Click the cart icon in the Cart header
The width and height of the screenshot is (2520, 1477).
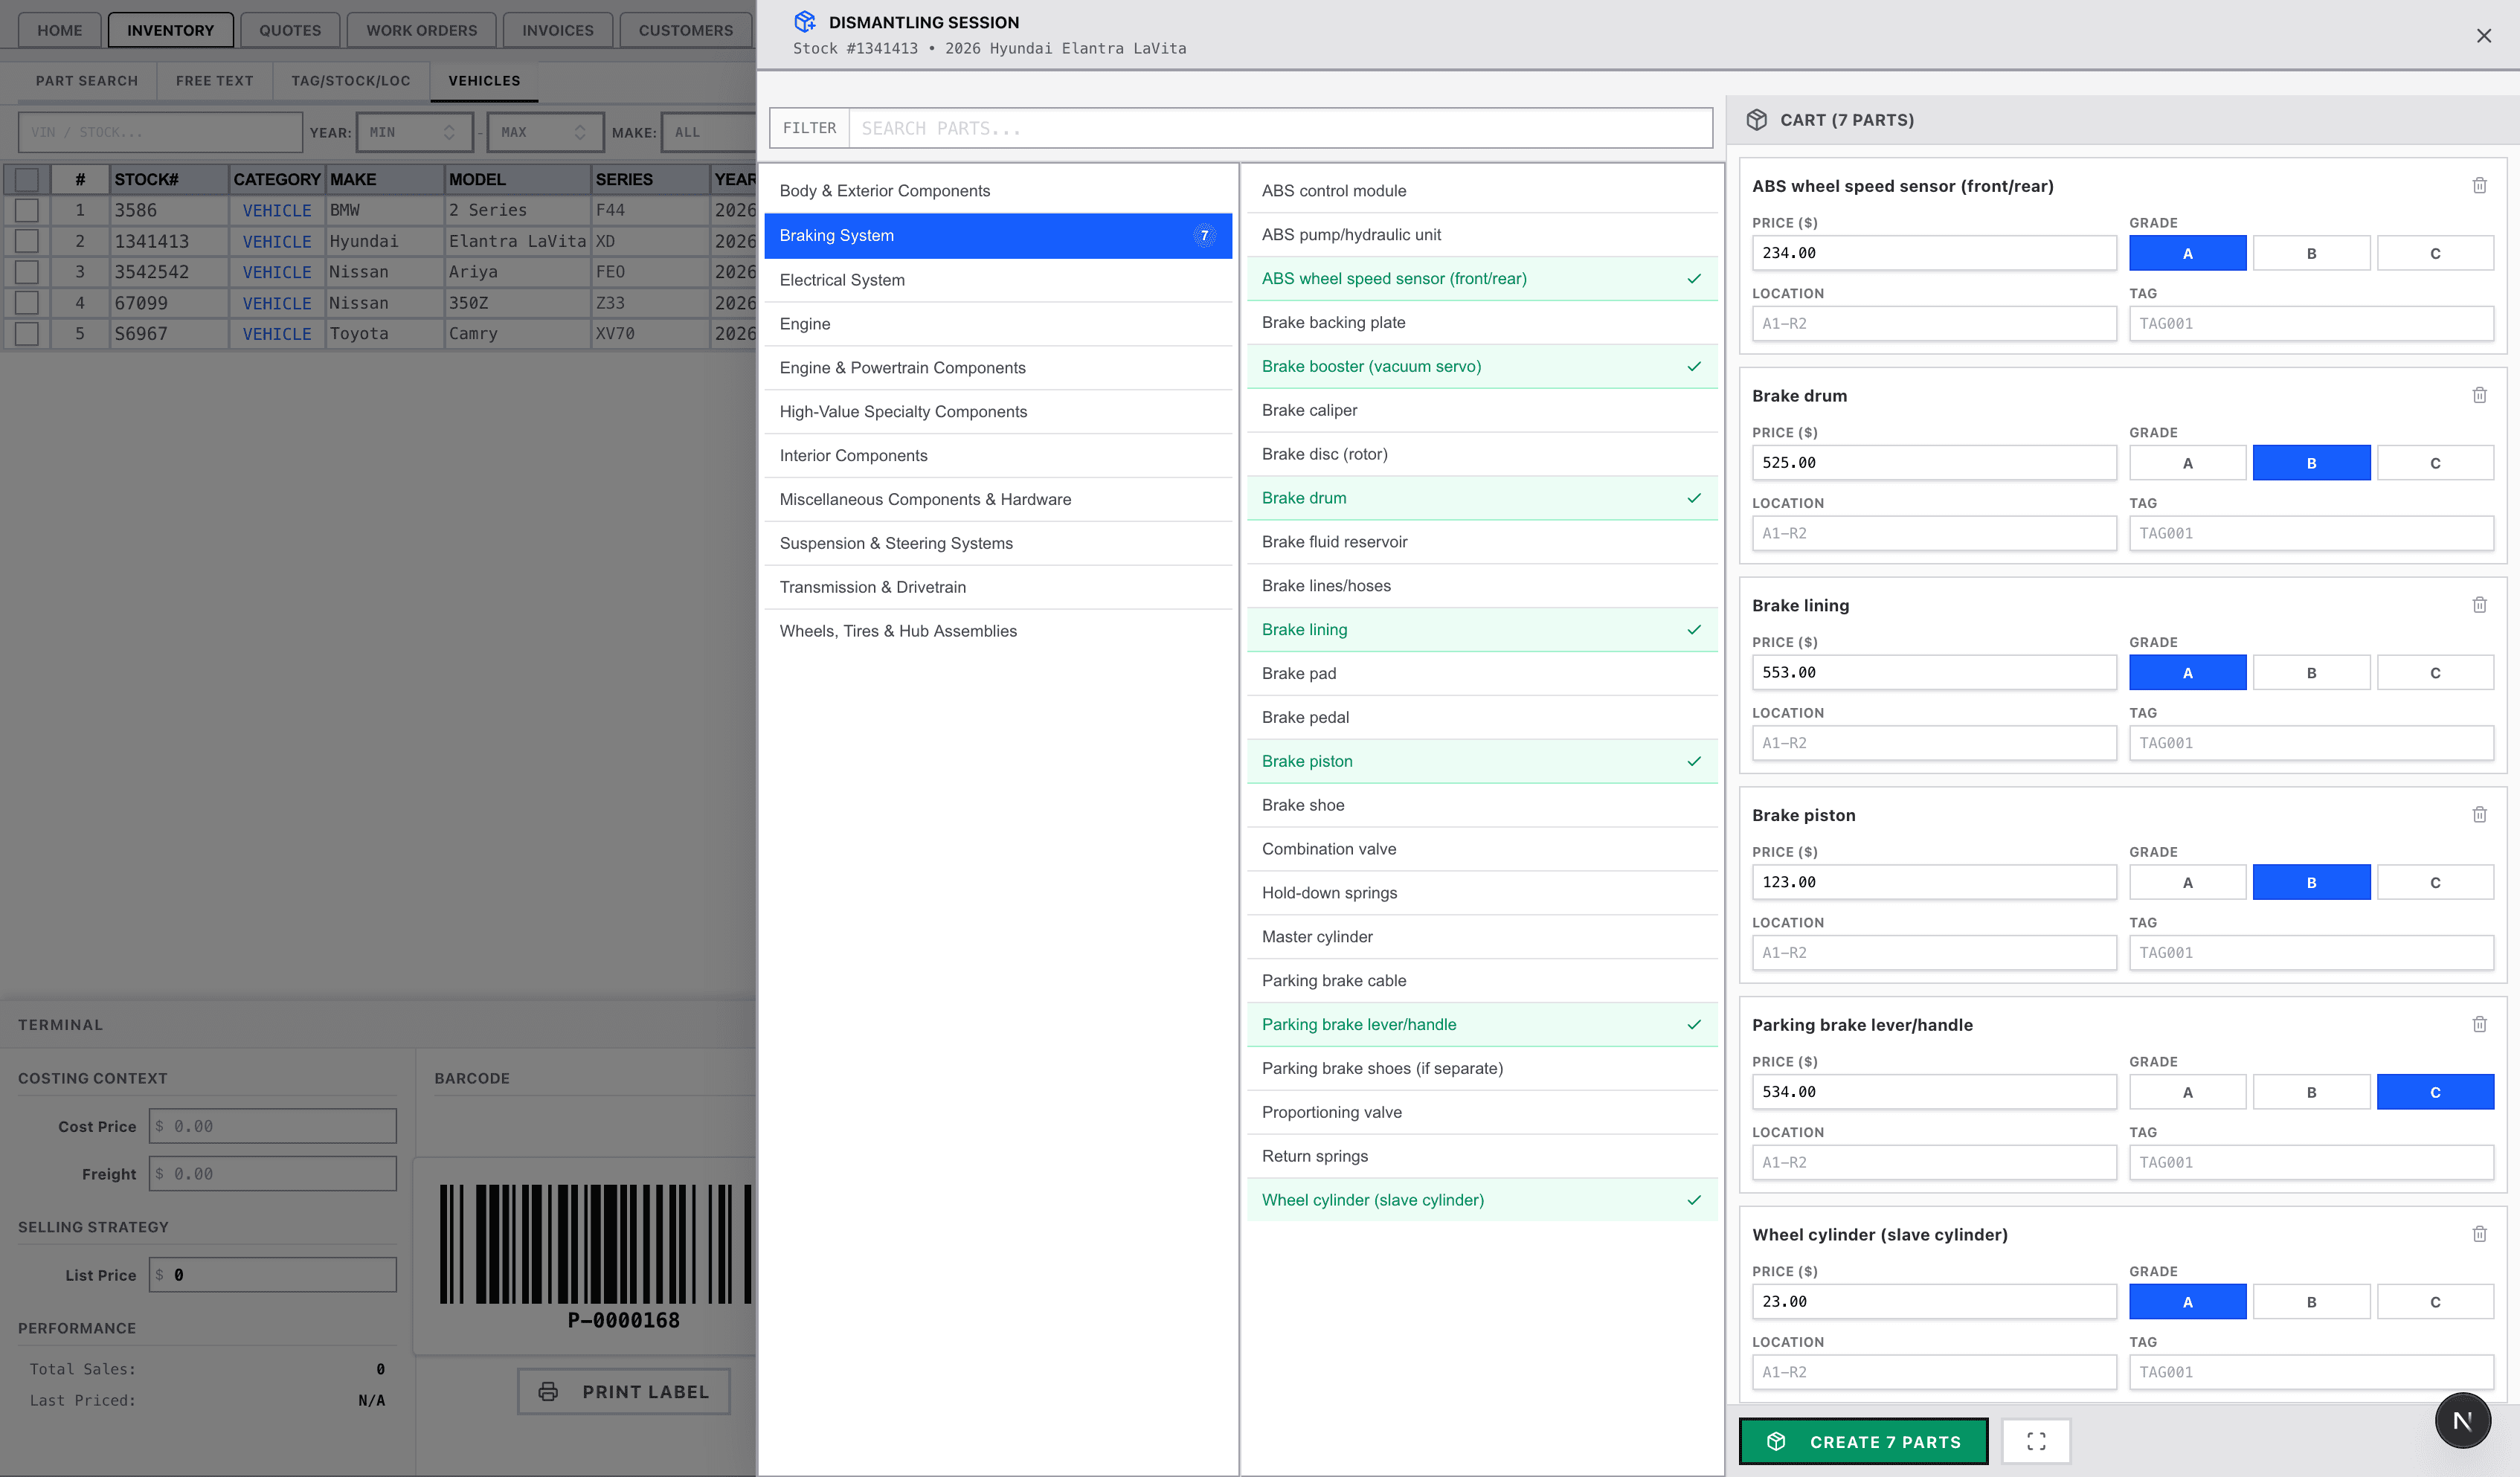[x=1757, y=119]
